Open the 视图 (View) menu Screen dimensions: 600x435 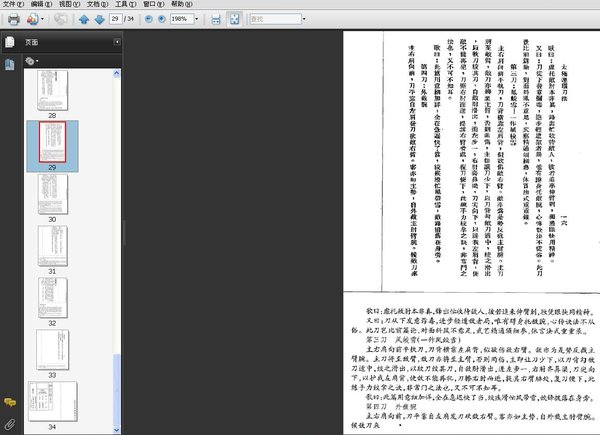69,4
